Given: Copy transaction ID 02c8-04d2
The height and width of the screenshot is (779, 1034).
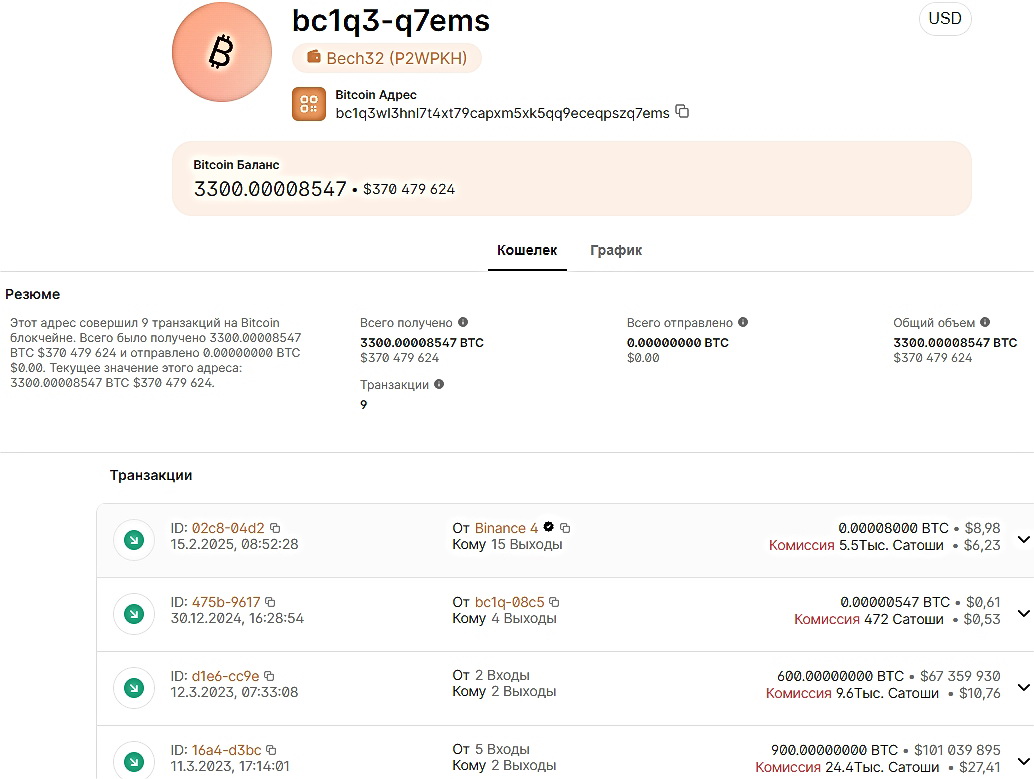Looking at the screenshot, I should pos(276,528).
